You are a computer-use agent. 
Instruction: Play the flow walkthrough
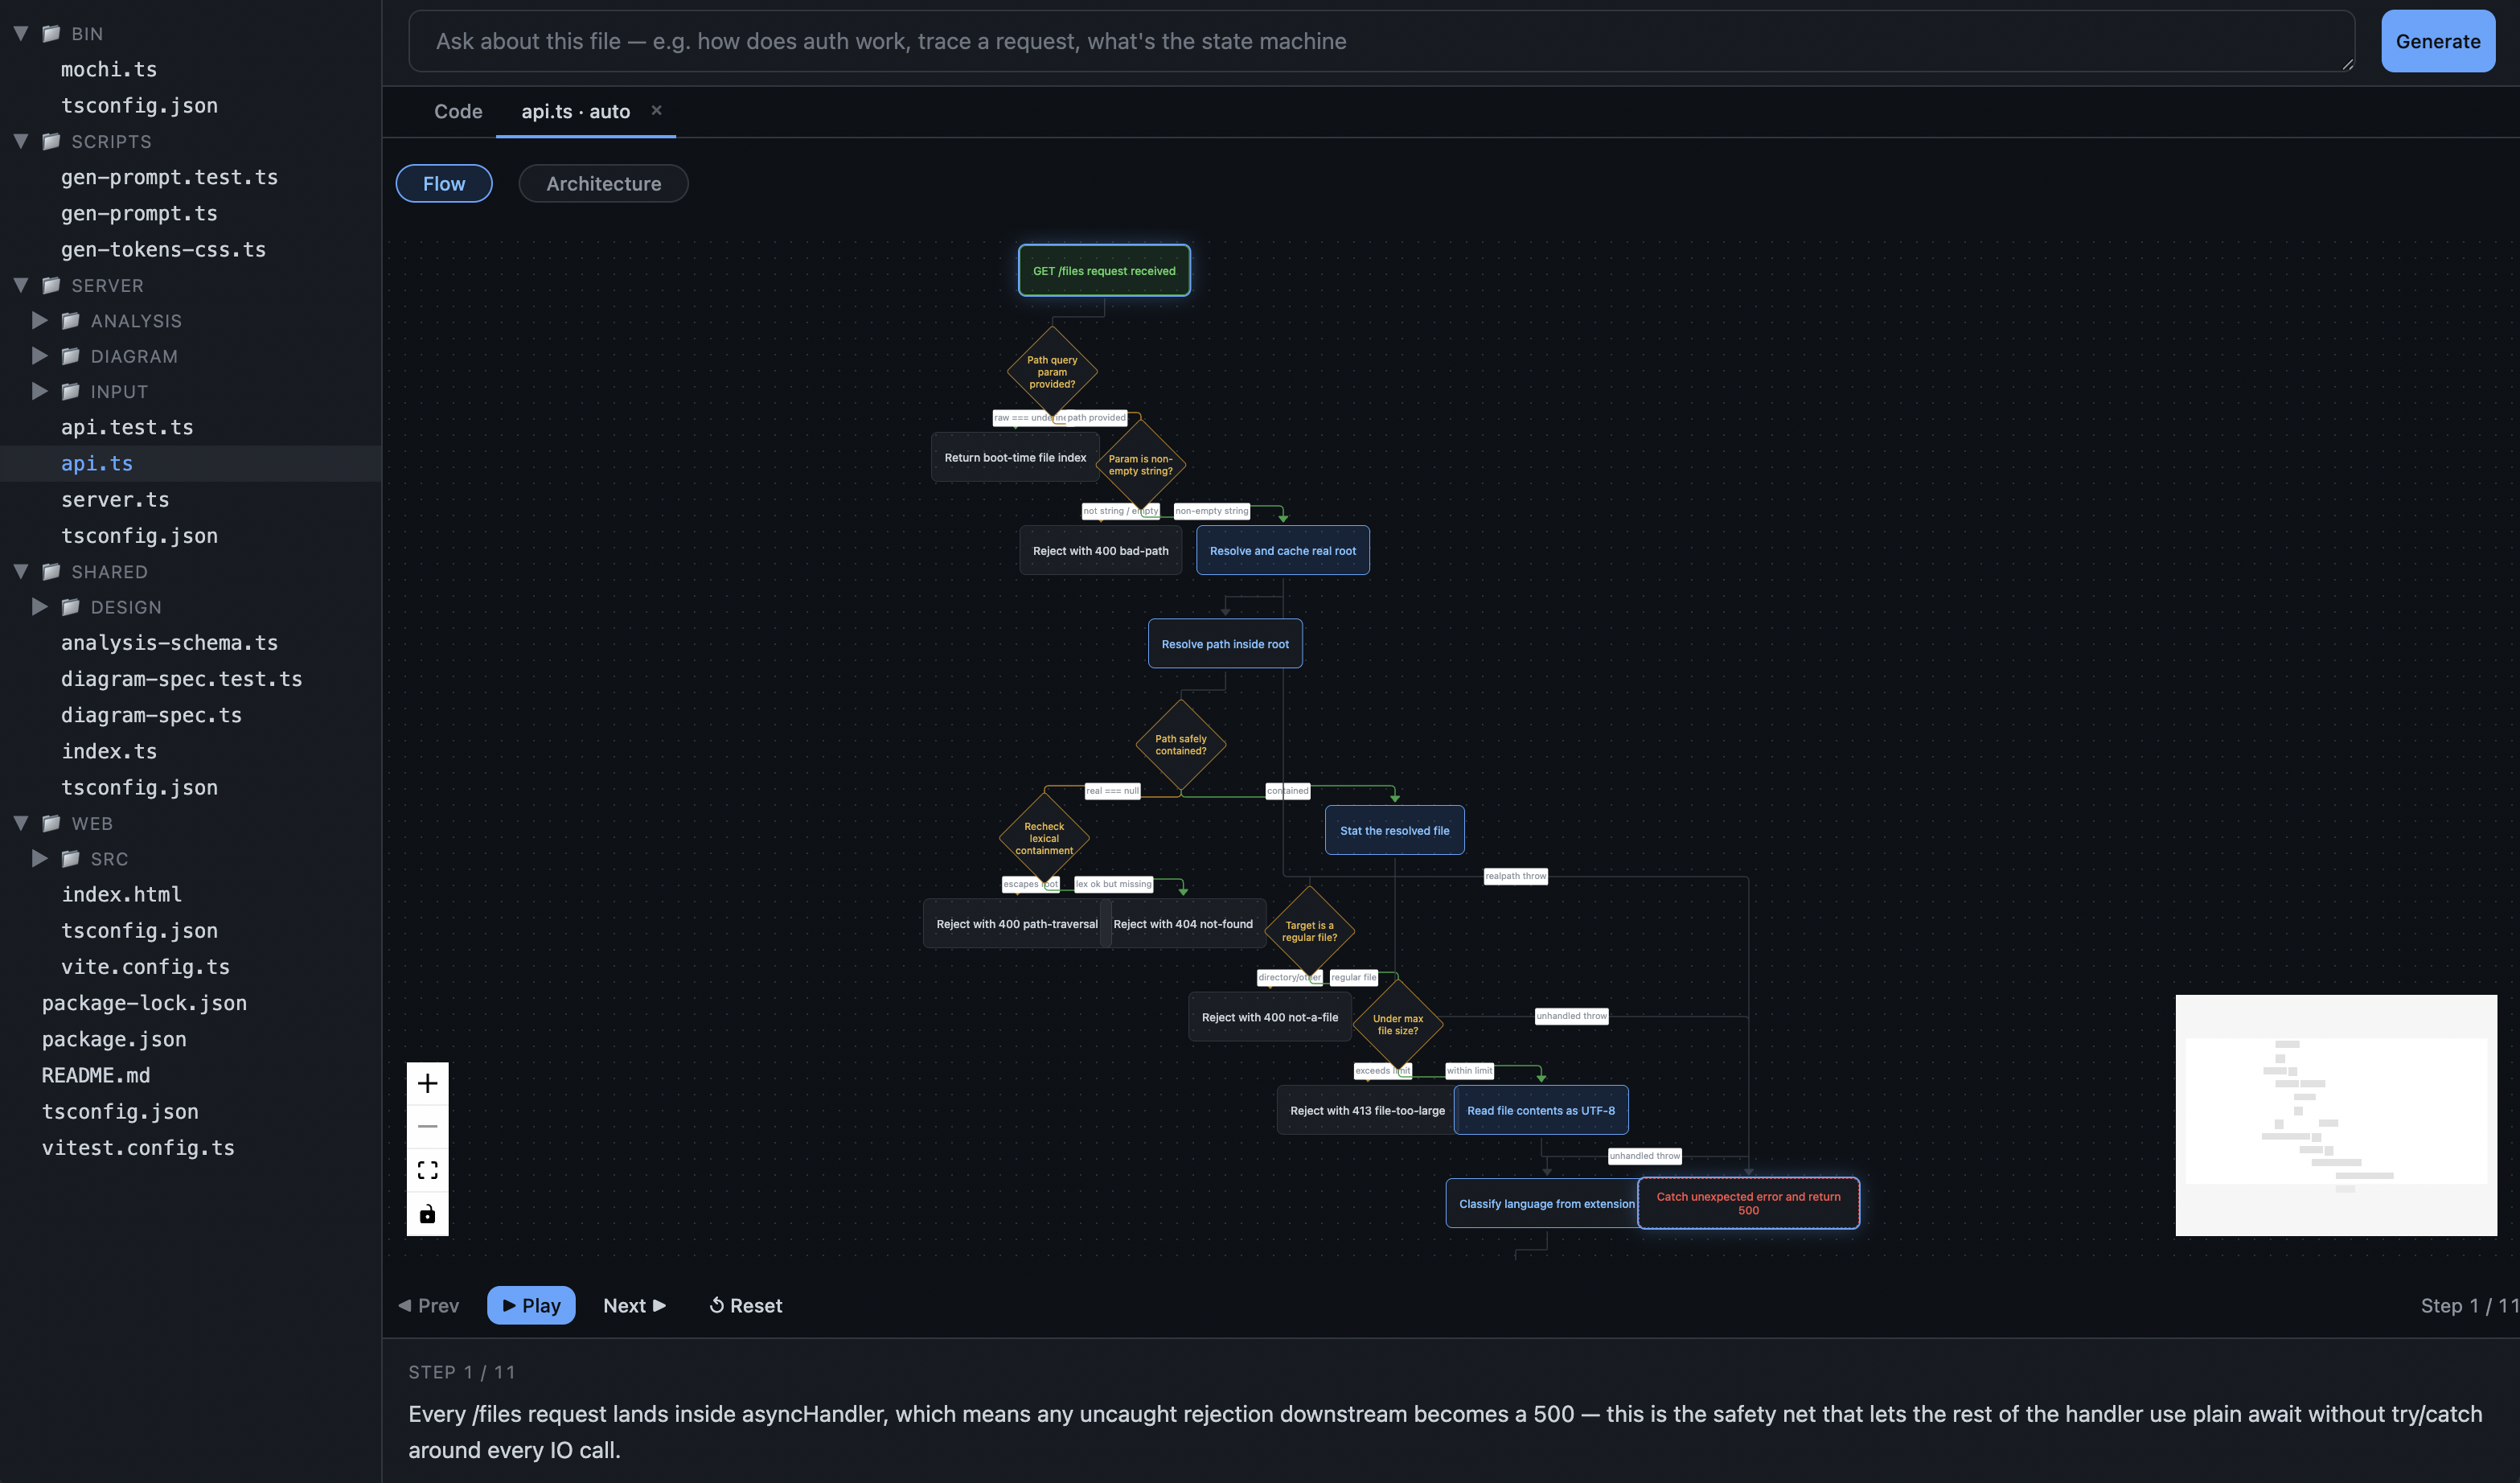(531, 1306)
